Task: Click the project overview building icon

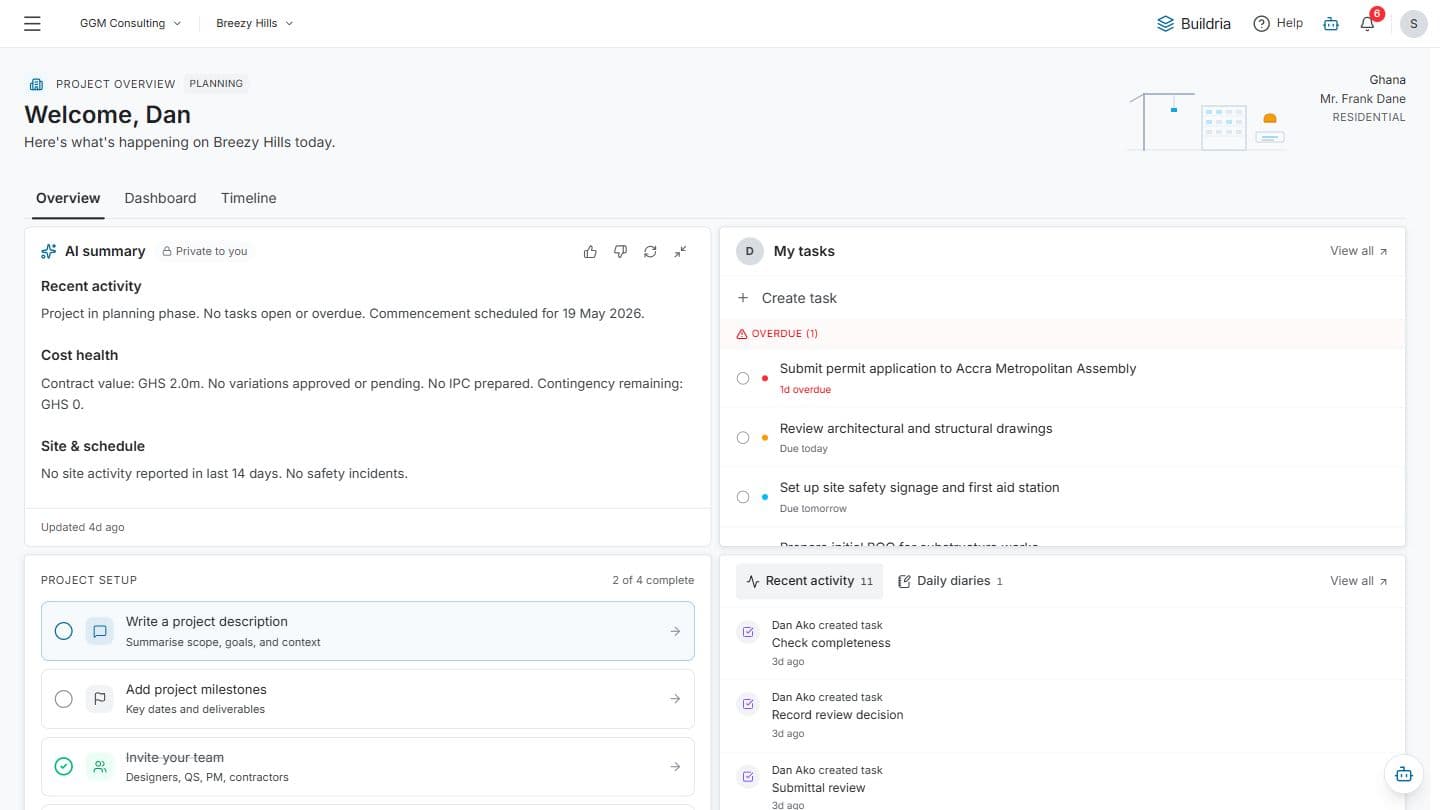Action: point(37,84)
